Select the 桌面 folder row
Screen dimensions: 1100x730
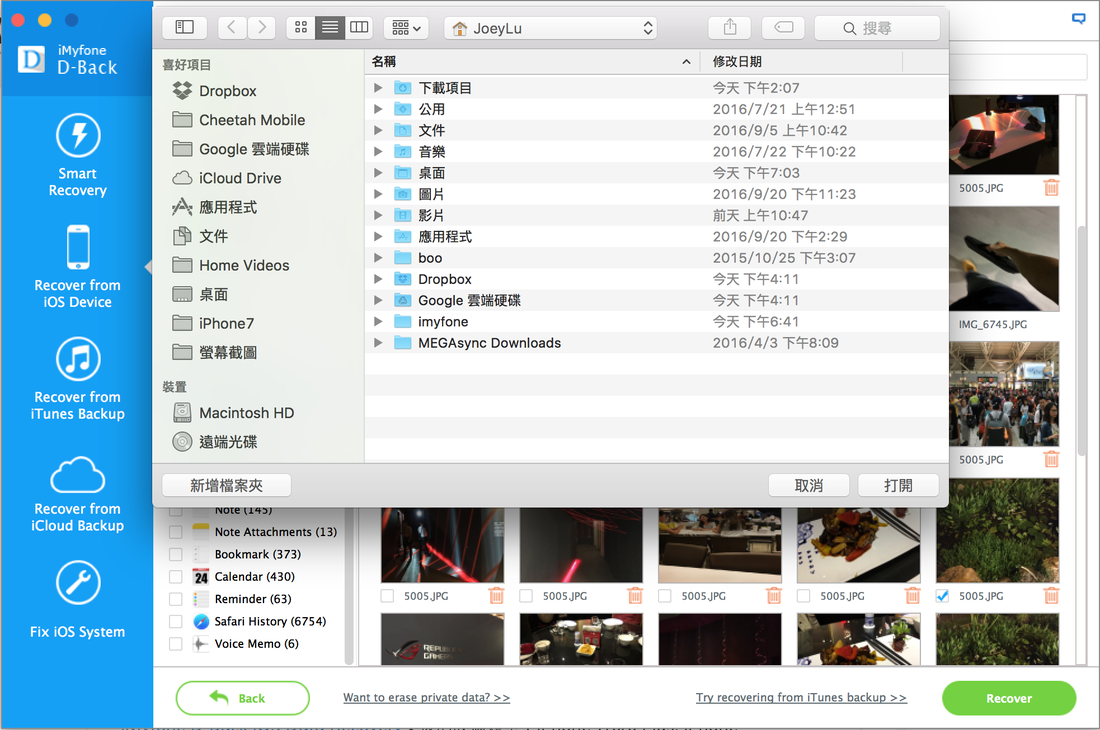657,173
